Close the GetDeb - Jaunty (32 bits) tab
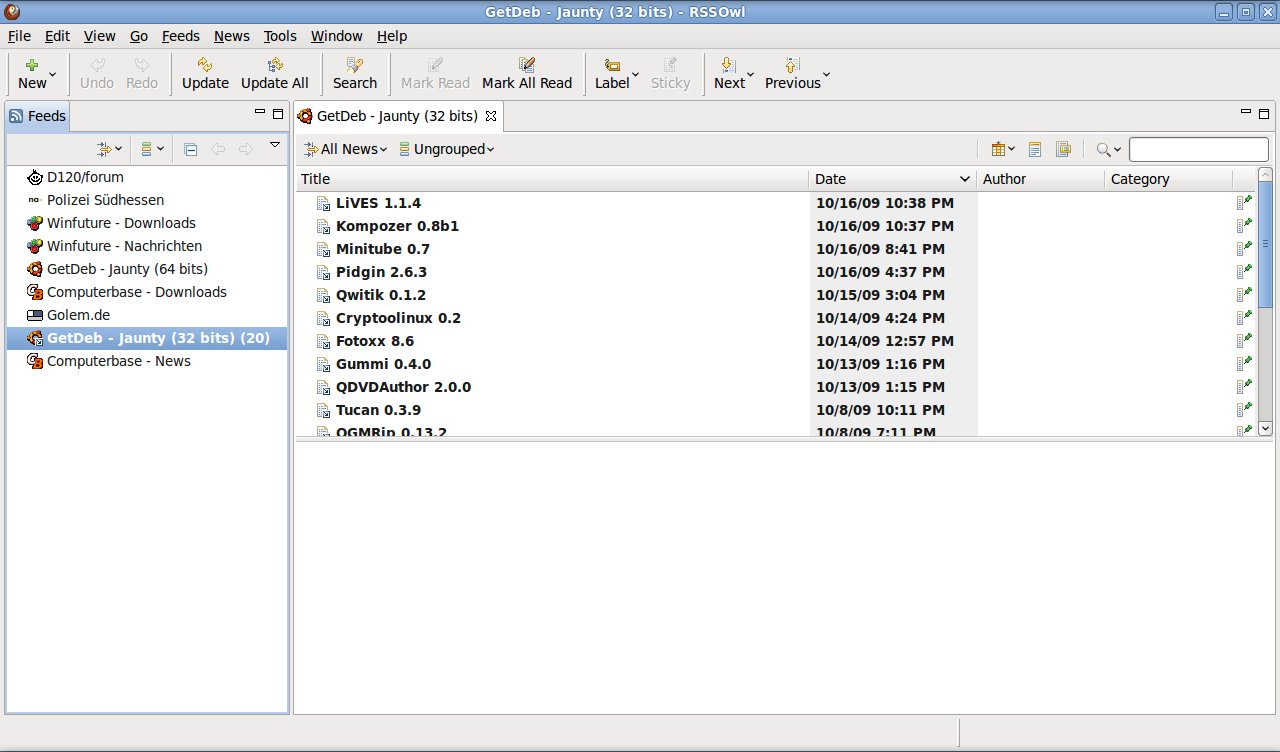1280x752 pixels. pos(491,116)
